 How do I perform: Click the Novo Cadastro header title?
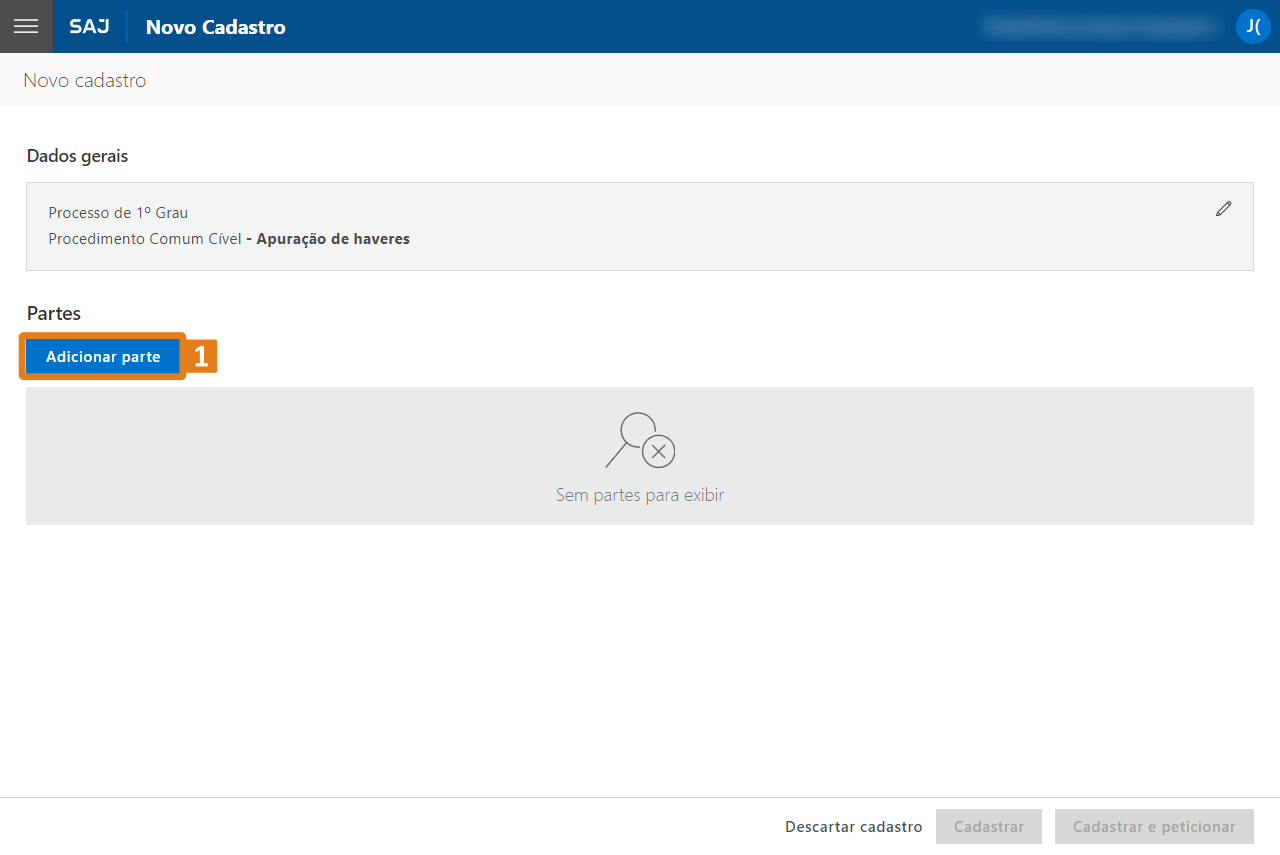215,27
